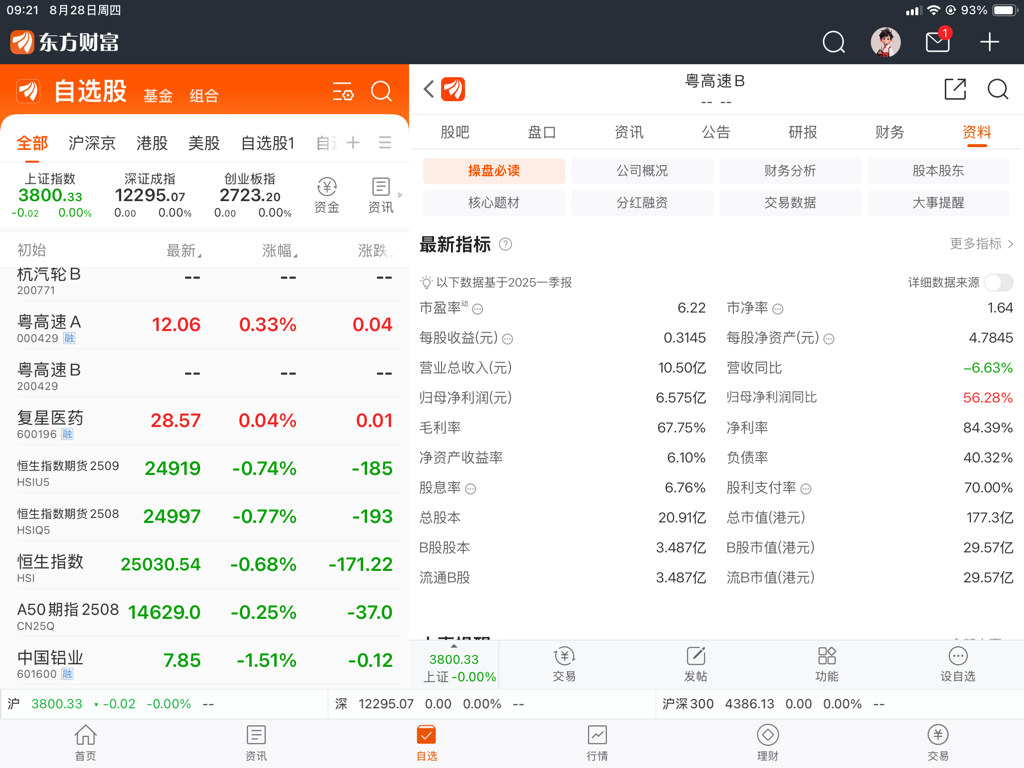This screenshot has width=1024, height=768.
Task: Open 中国铝业 row in watchlist
Action: click(204, 661)
